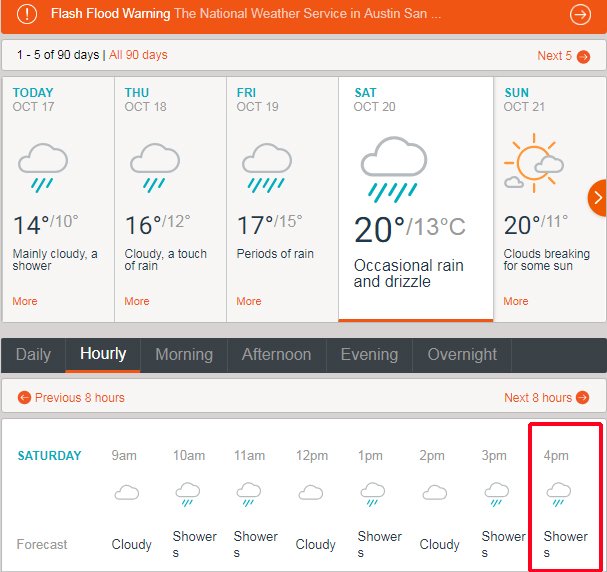The width and height of the screenshot is (607, 572).
Task: Click the 11am showers icon
Action: tap(249, 495)
